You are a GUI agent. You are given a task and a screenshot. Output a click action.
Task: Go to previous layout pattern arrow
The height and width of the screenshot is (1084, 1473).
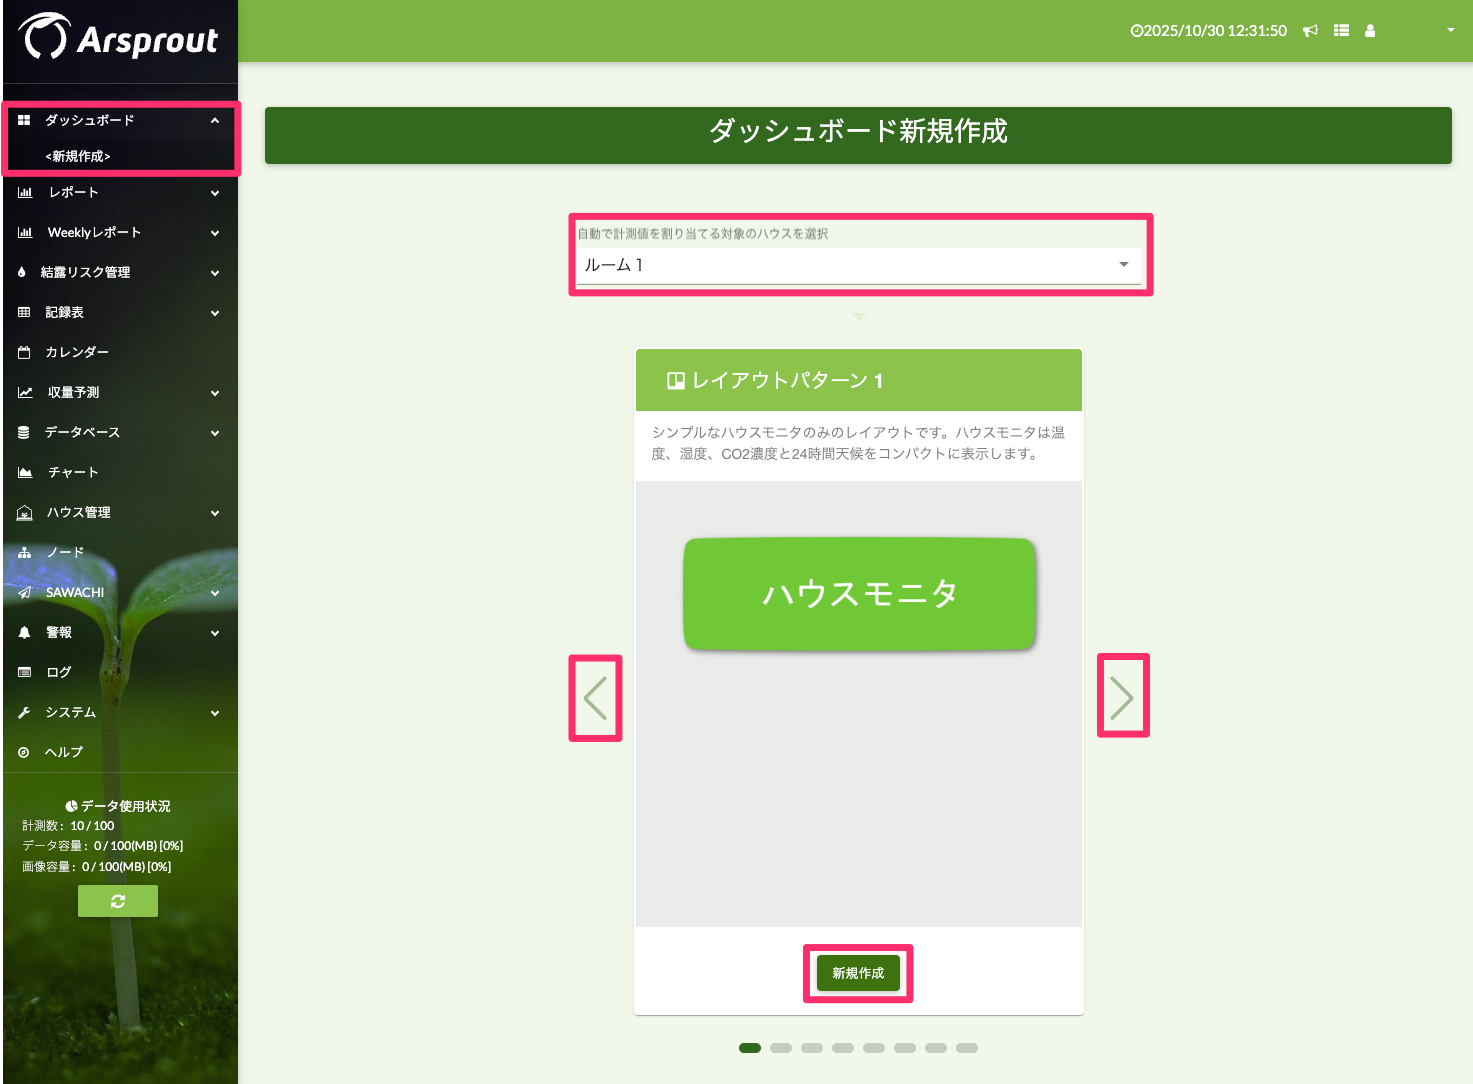tap(596, 698)
